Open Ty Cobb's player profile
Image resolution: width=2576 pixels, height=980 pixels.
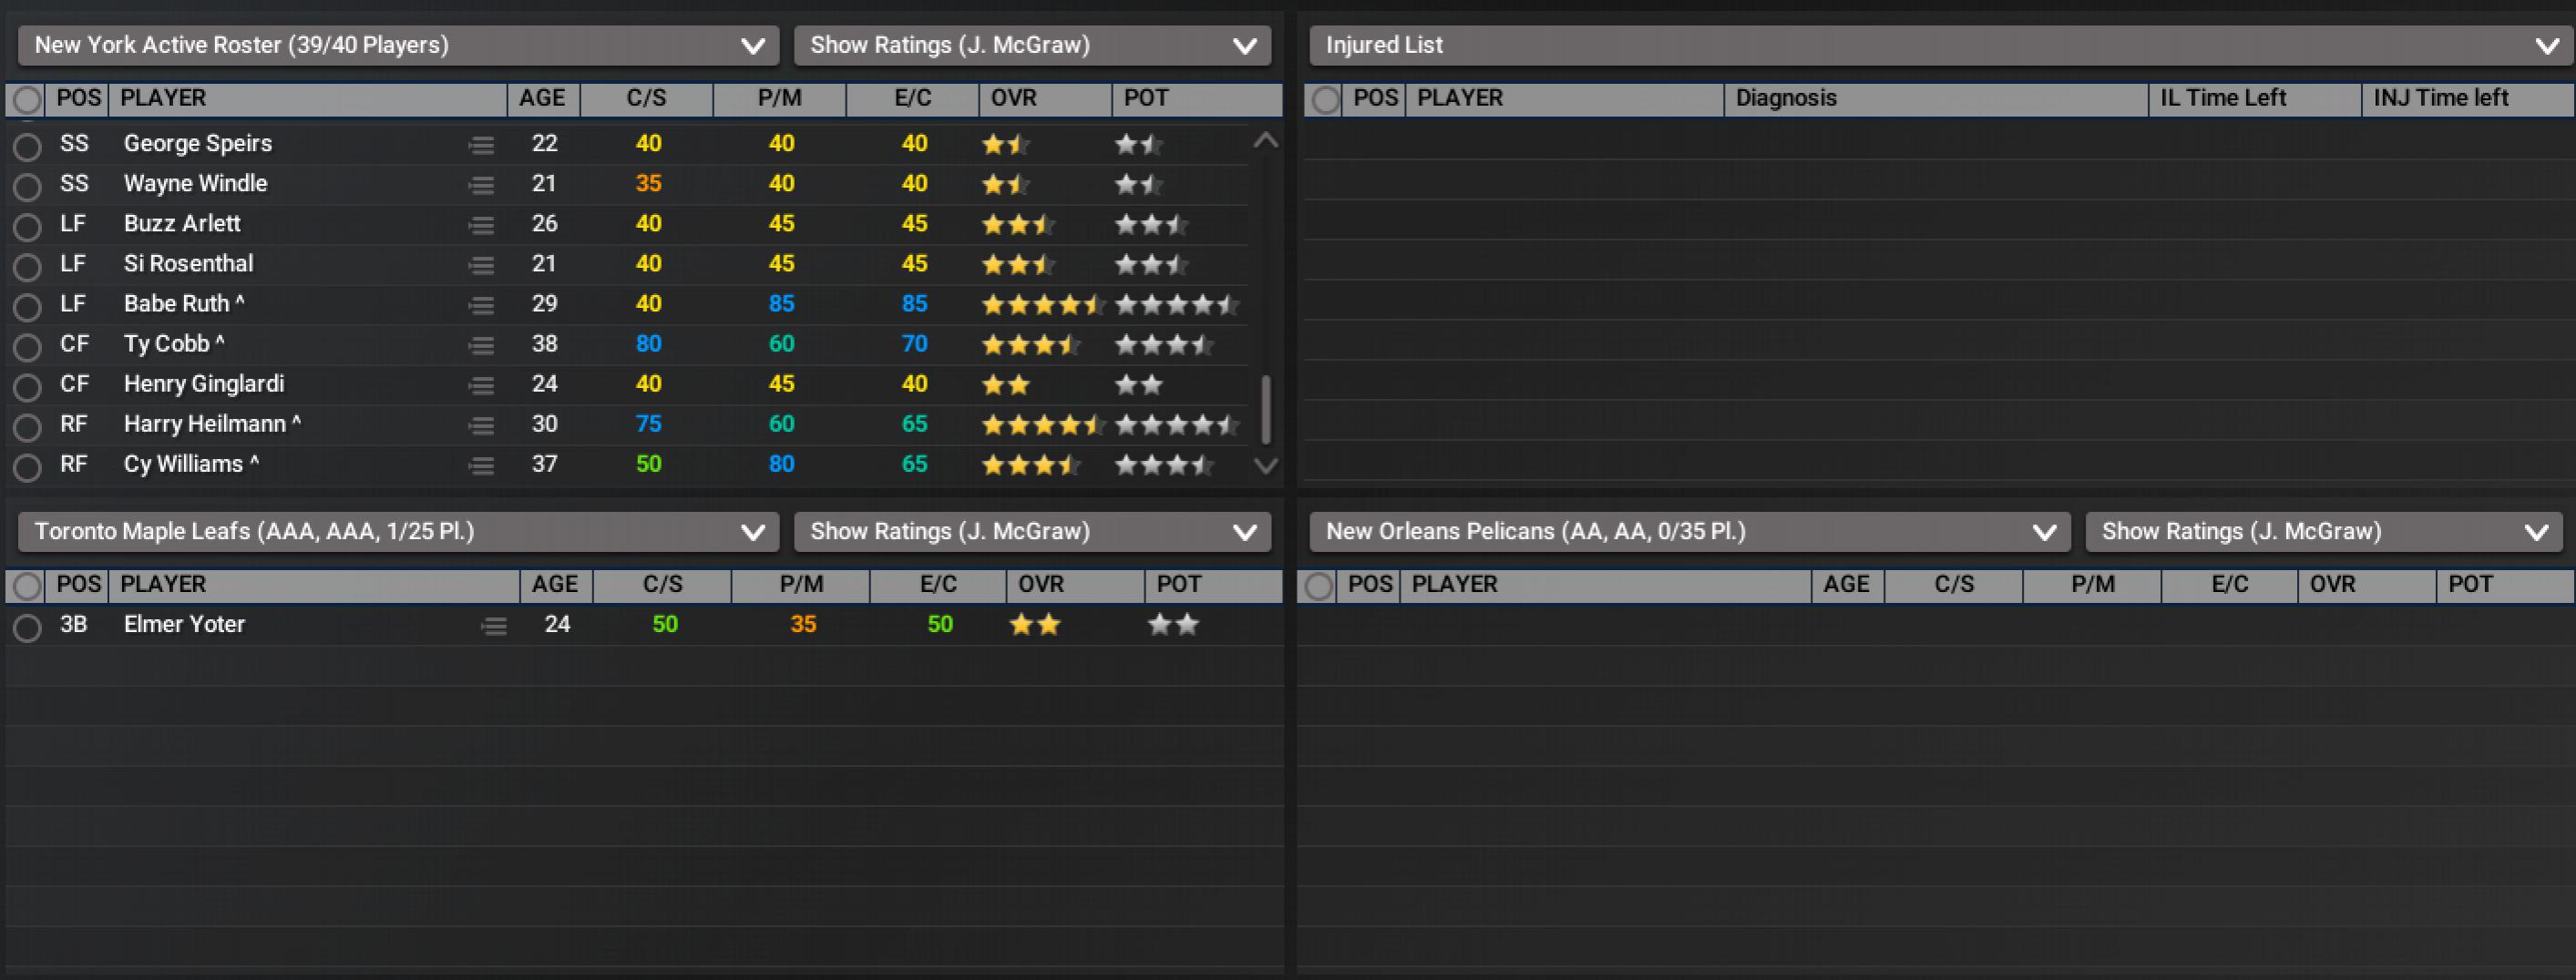coord(167,344)
